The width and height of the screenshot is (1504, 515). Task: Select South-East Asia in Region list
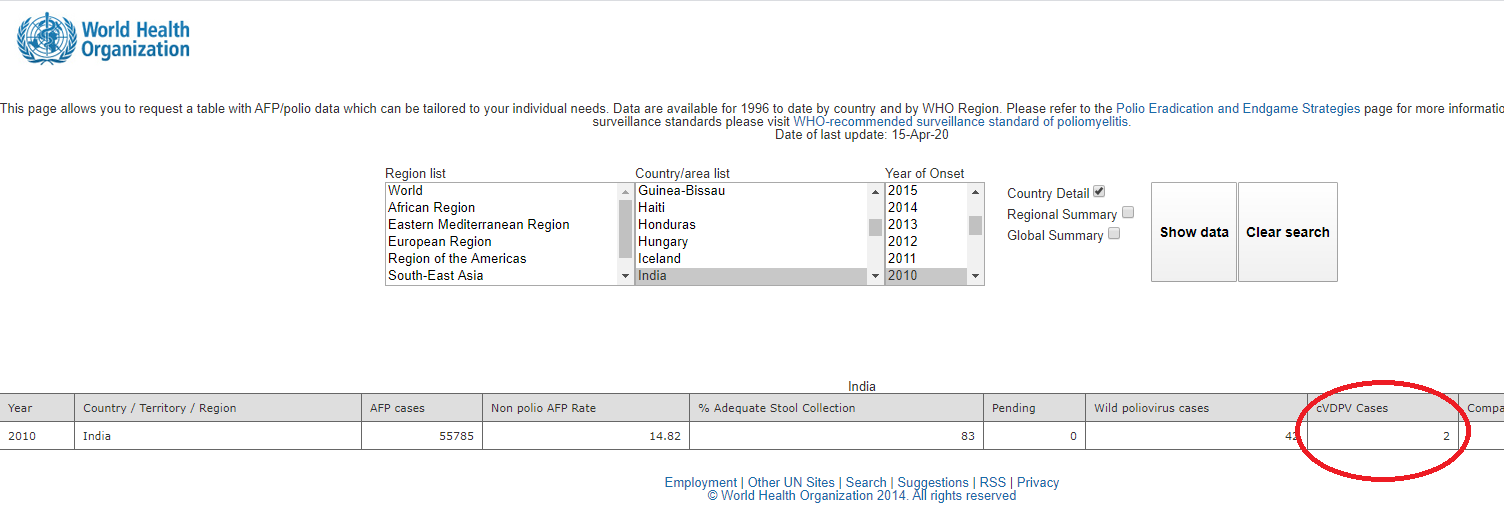point(436,276)
